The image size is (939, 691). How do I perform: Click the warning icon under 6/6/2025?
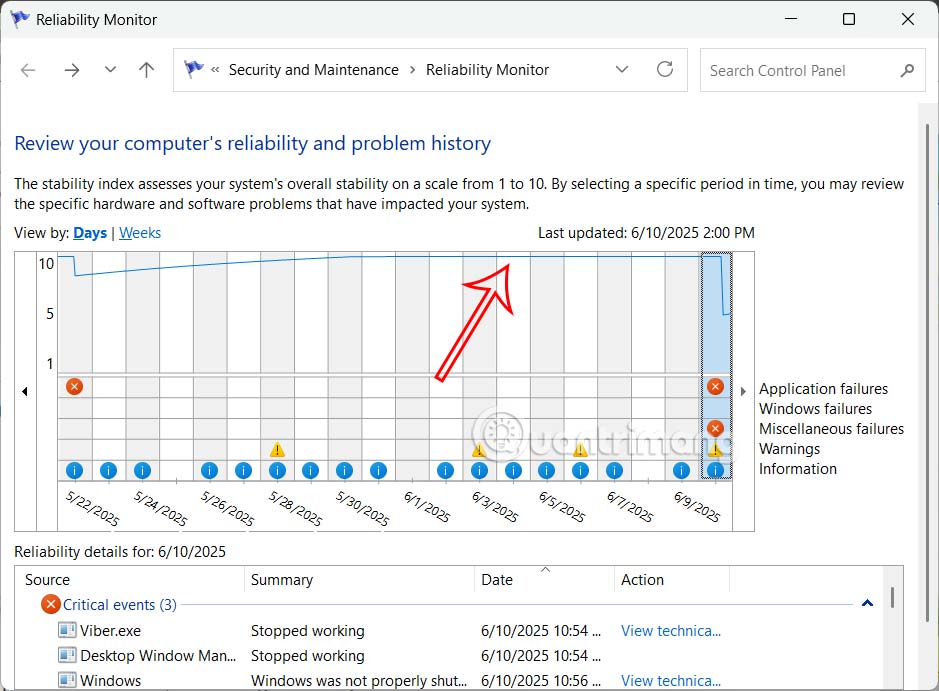point(580,451)
